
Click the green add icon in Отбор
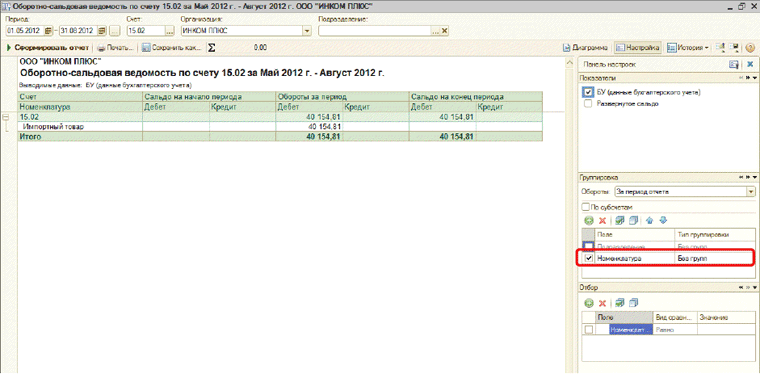(588, 303)
